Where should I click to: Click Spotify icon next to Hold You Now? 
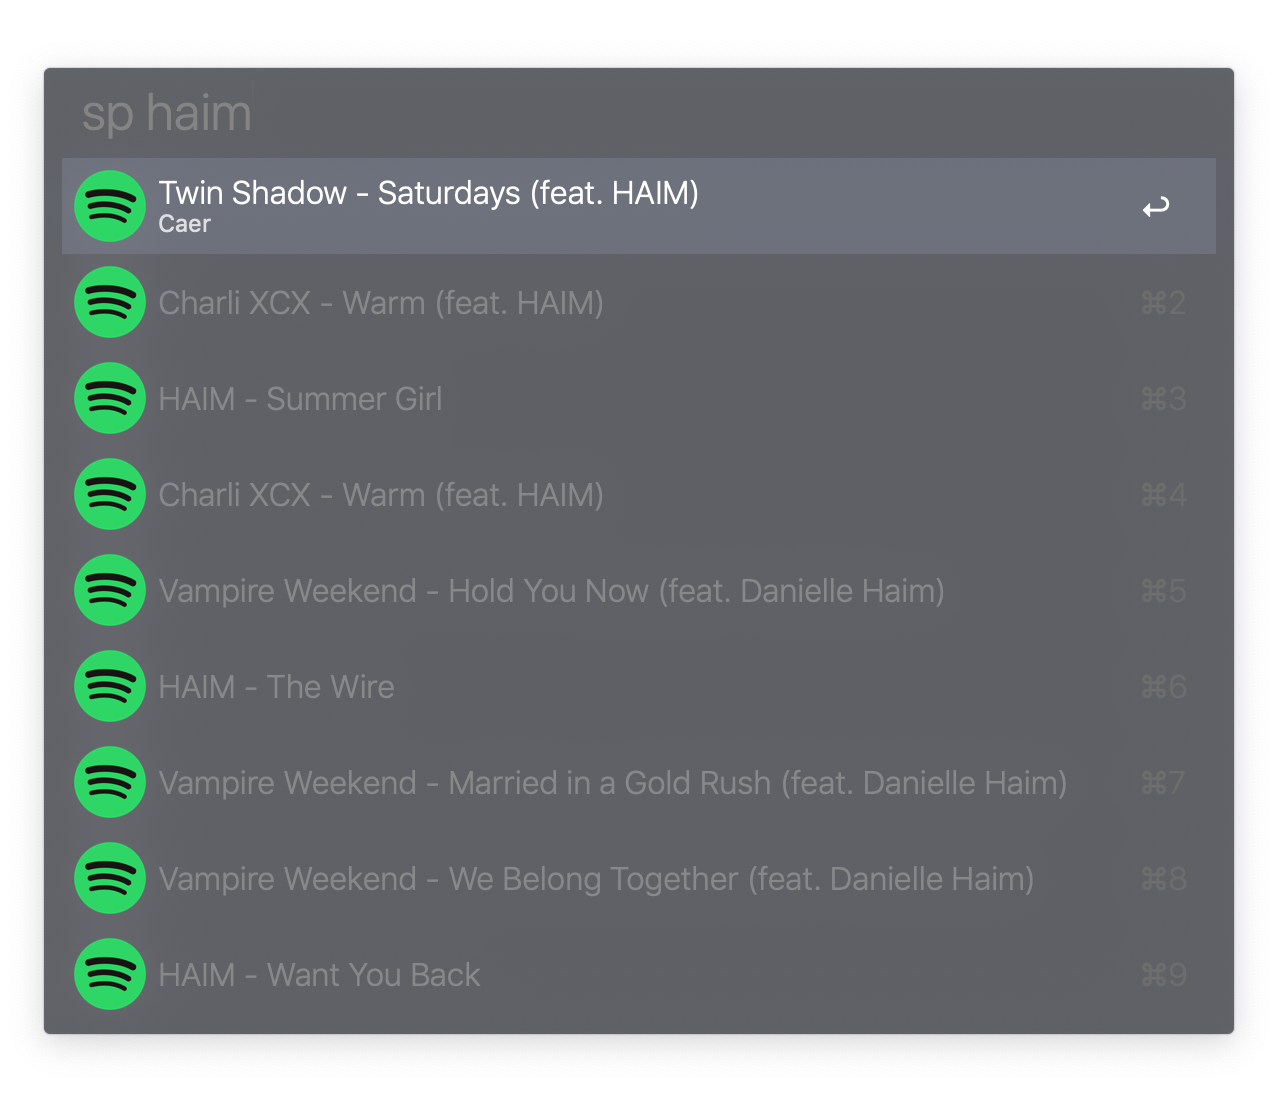pos(110,590)
